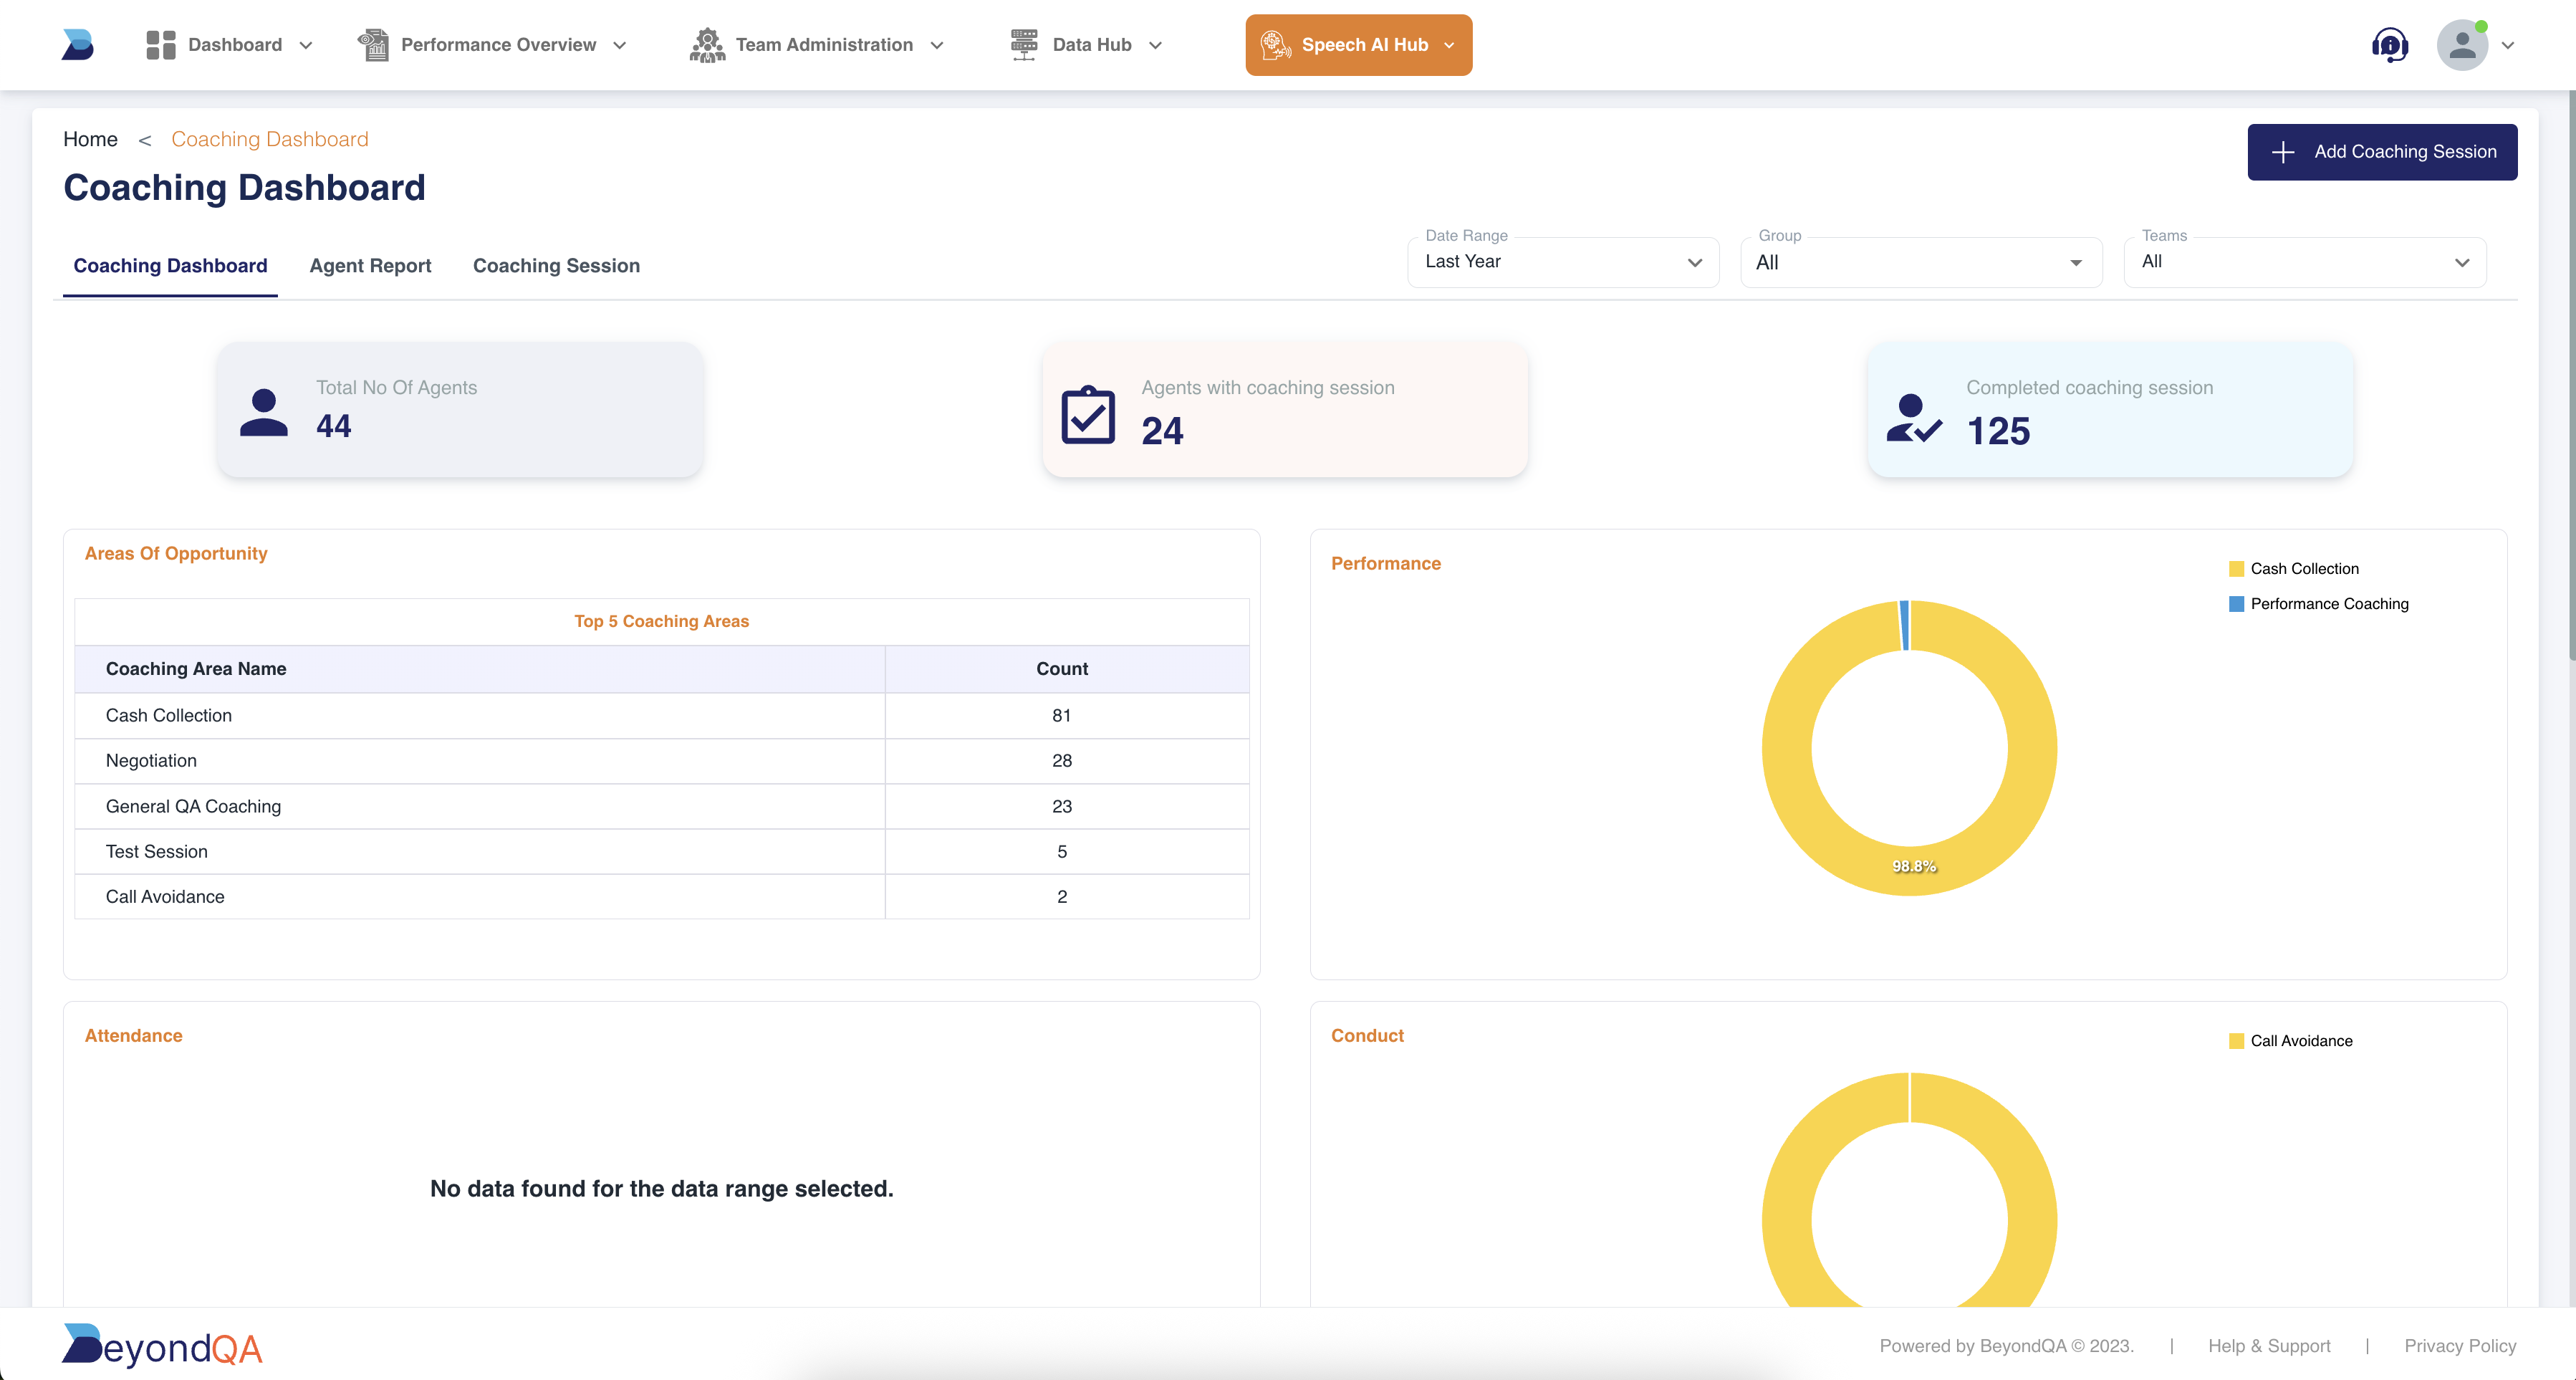Open the Coaching Session tab
Screen dimensions: 2576x1380
[556, 266]
